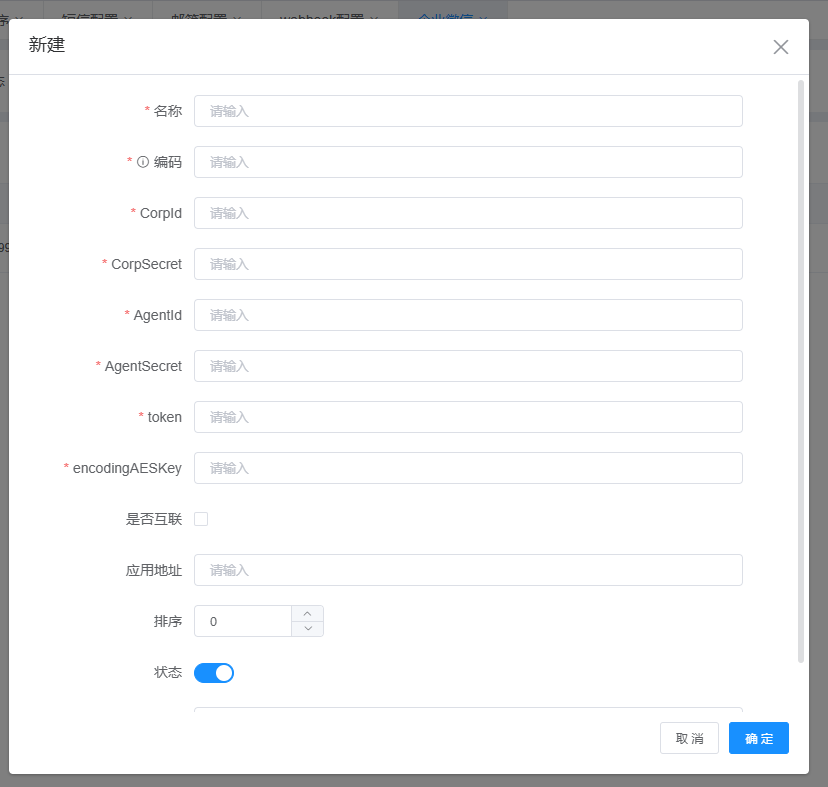
Task: Close the 新建 dialog with the X icon
Action: [781, 47]
